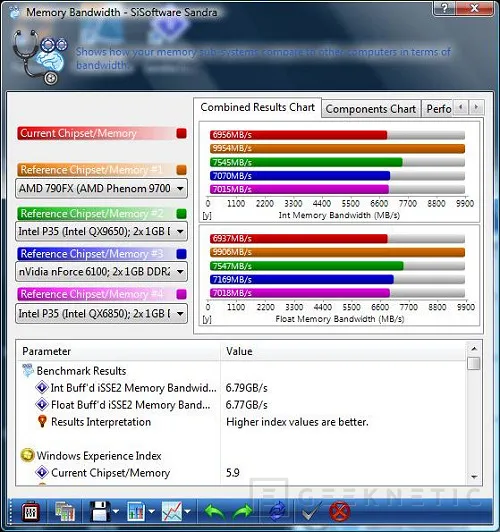Viewport: 500px width, 532px height.
Task: Click the [y] toggle under Int chart
Action: coord(207,215)
